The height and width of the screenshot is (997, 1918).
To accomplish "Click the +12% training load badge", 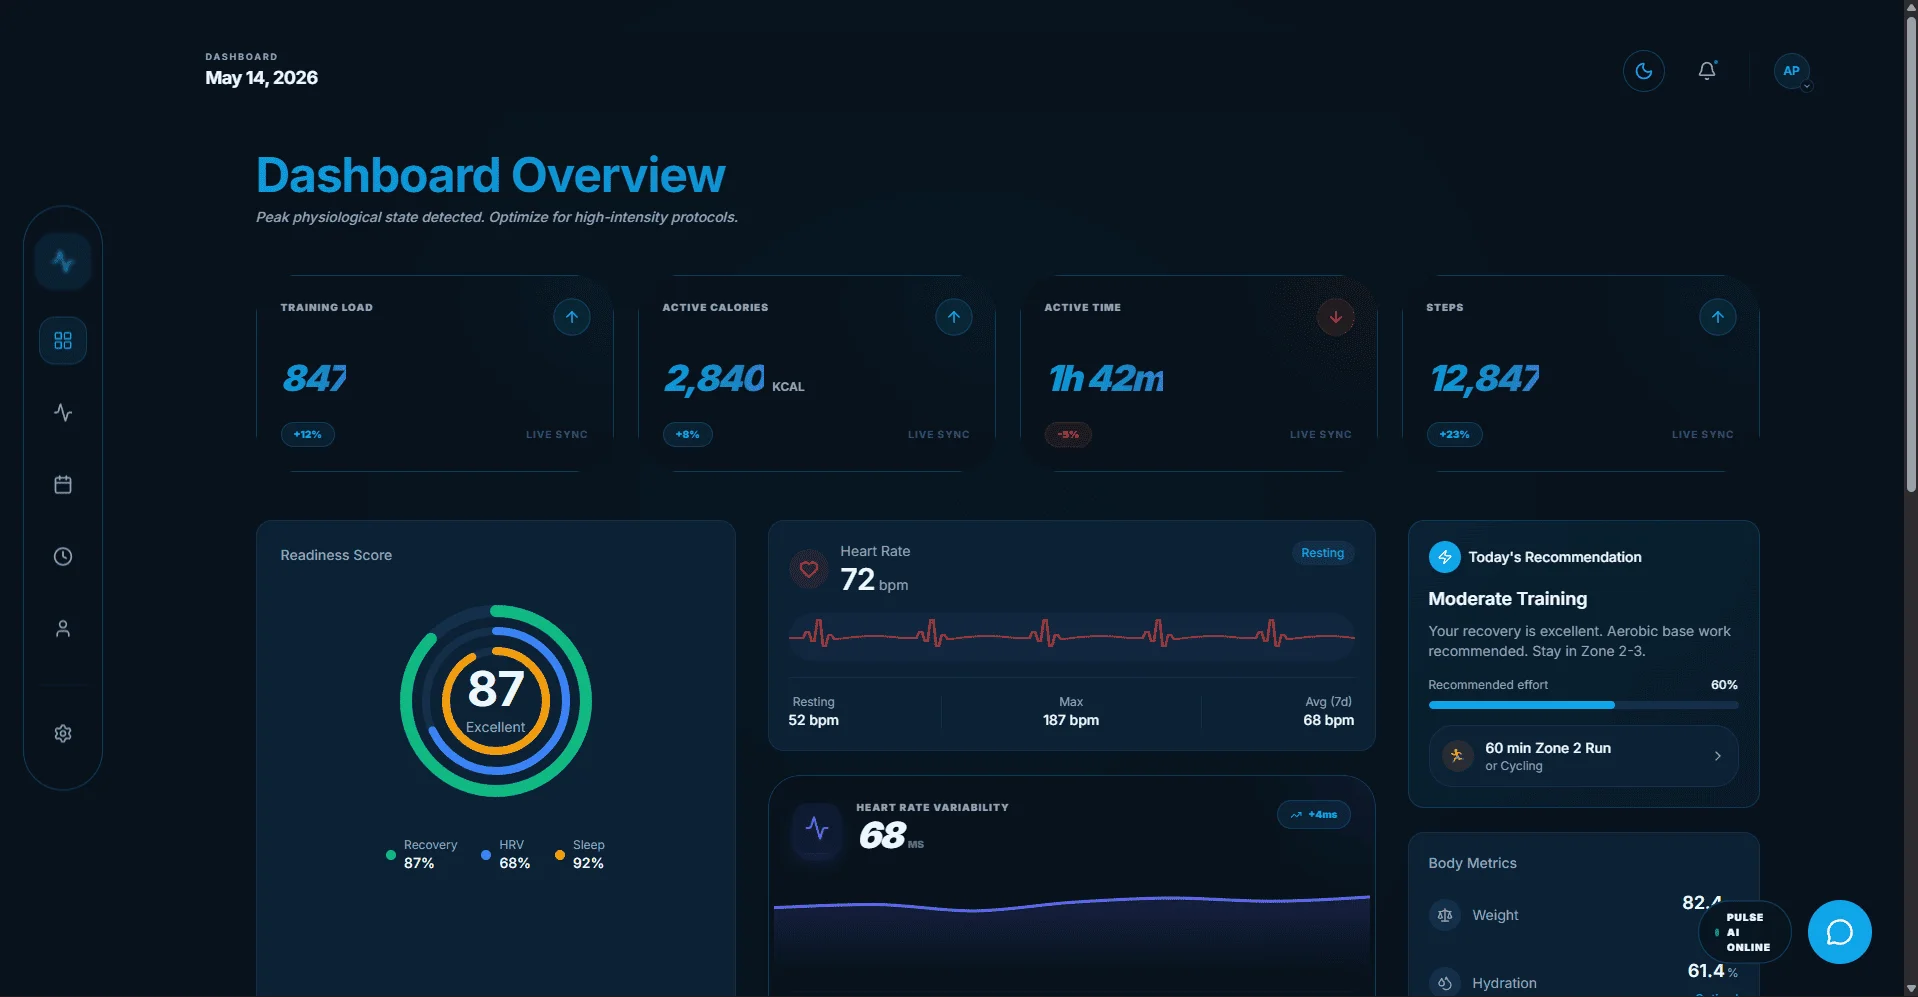I will point(308,434).
